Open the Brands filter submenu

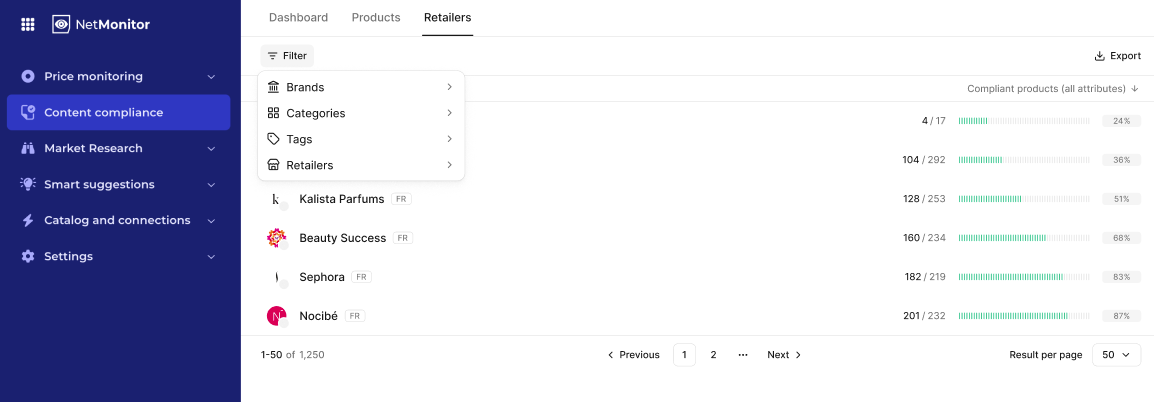(x=360, y=87)
